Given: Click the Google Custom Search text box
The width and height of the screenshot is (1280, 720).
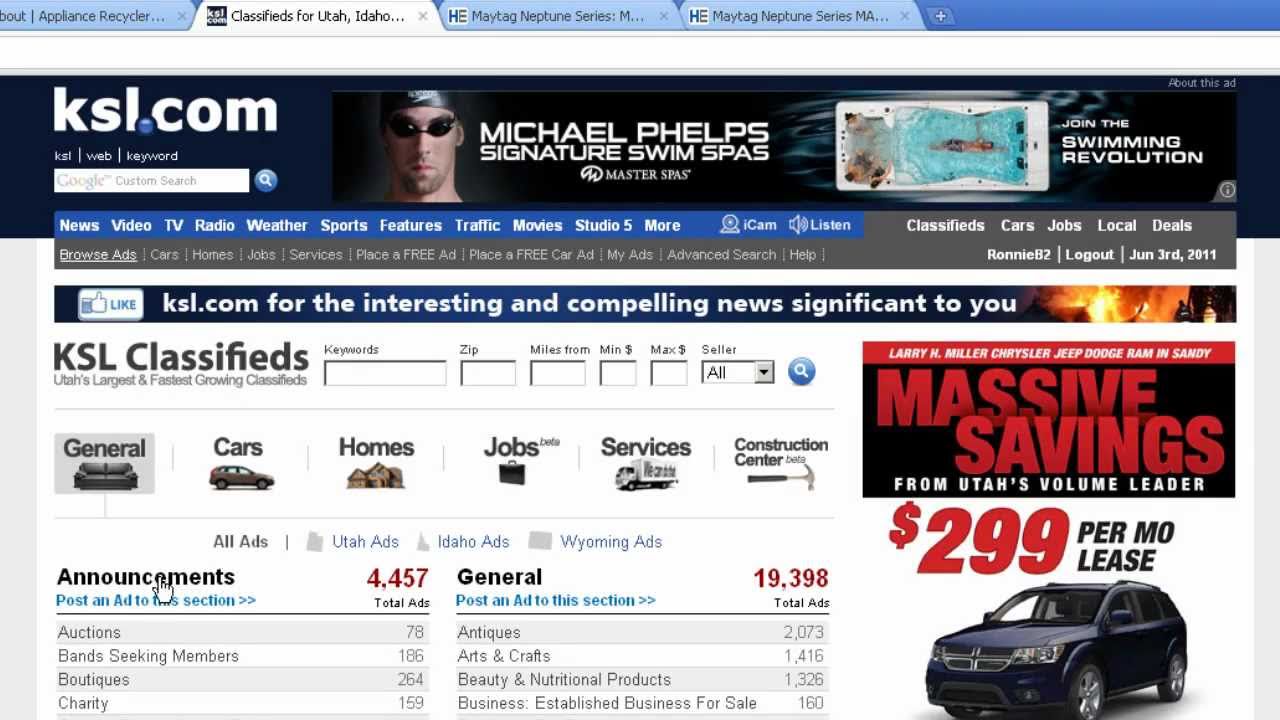Looking at the screenshot, I should pos(151,180).
